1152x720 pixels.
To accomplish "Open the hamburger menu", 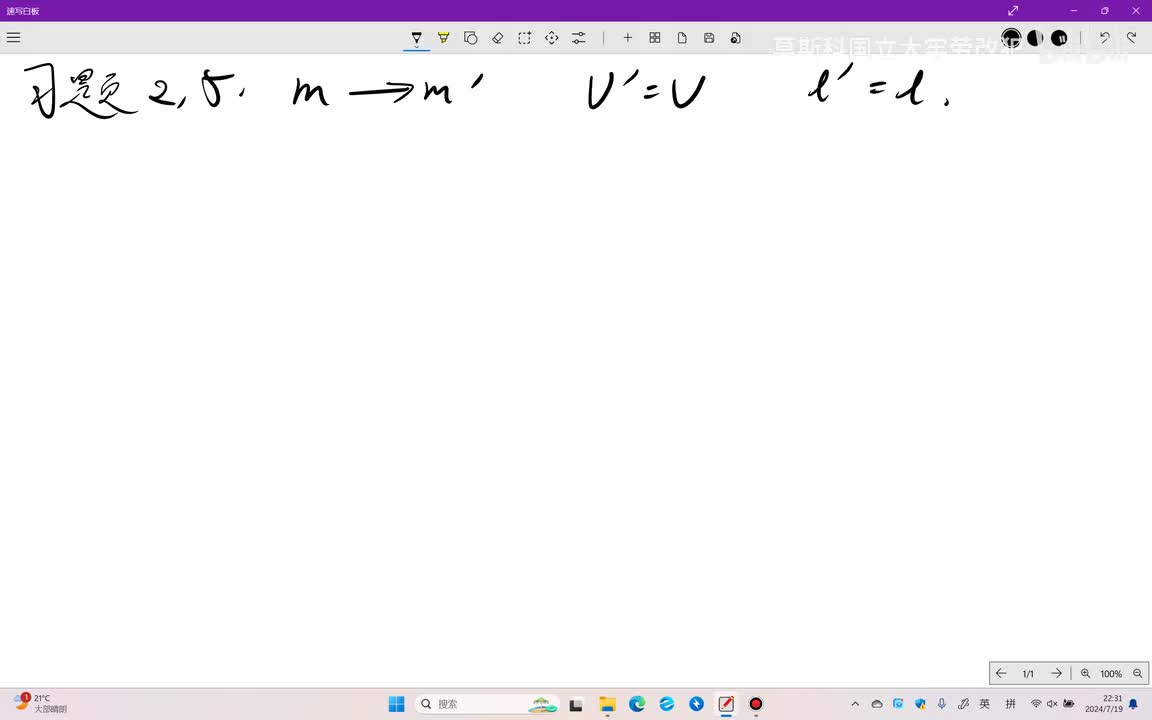I will point(13,37).
